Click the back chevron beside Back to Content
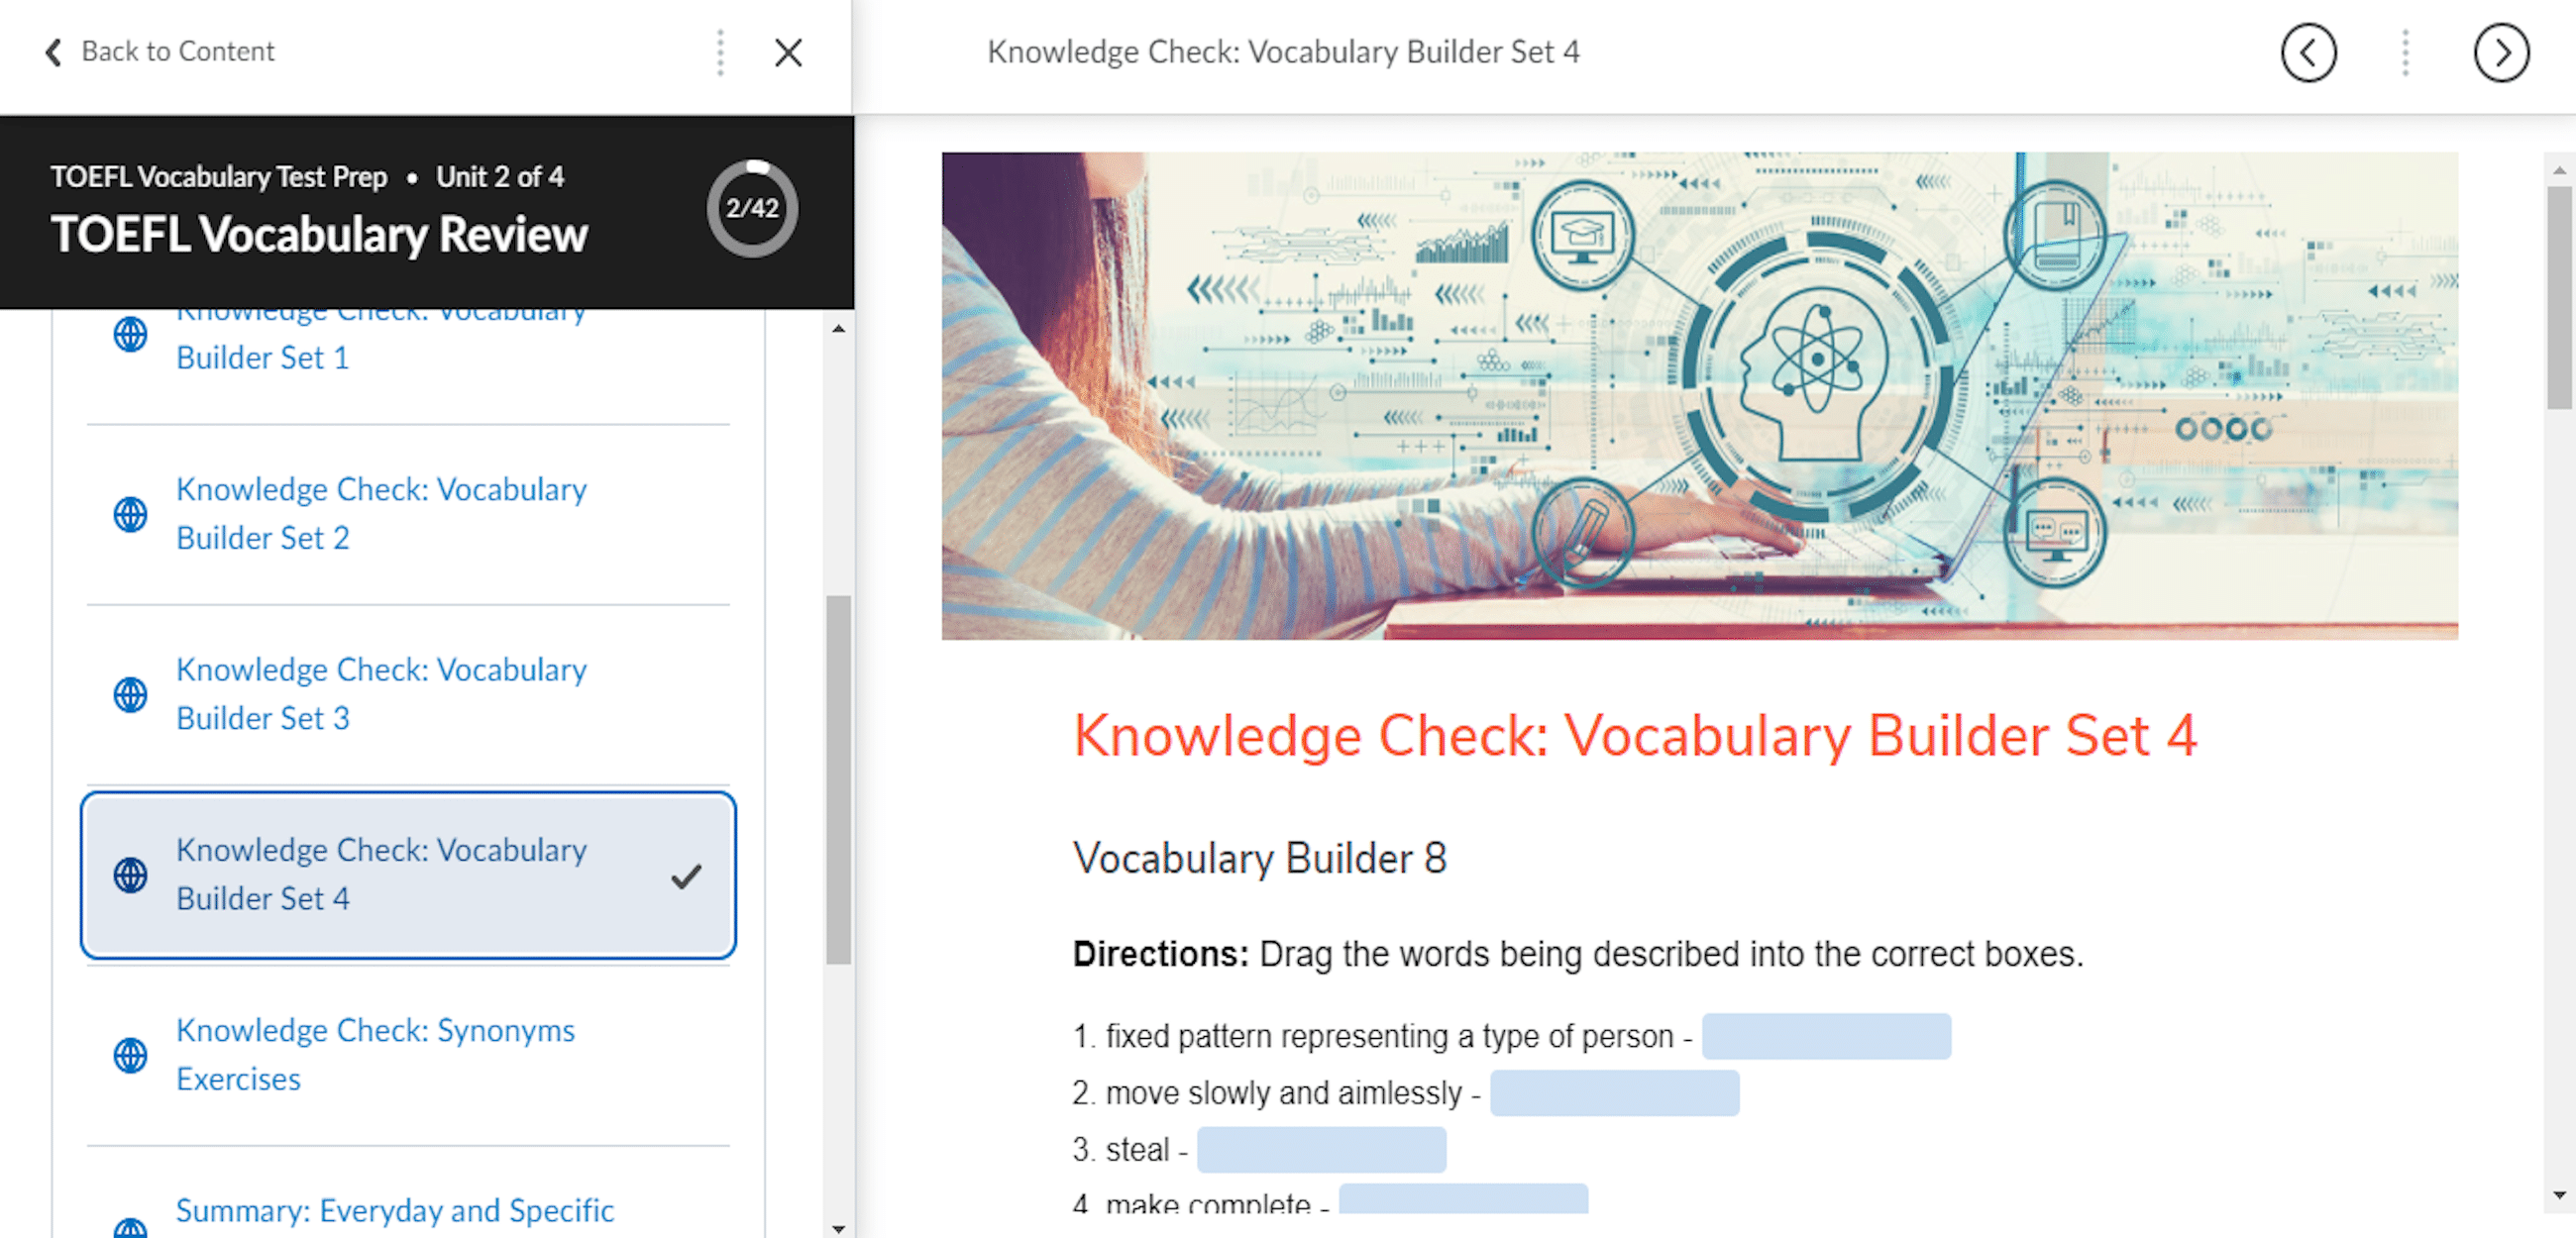Image resolution: width=2576 pixels, height=1238 pixels. (53, 52)
